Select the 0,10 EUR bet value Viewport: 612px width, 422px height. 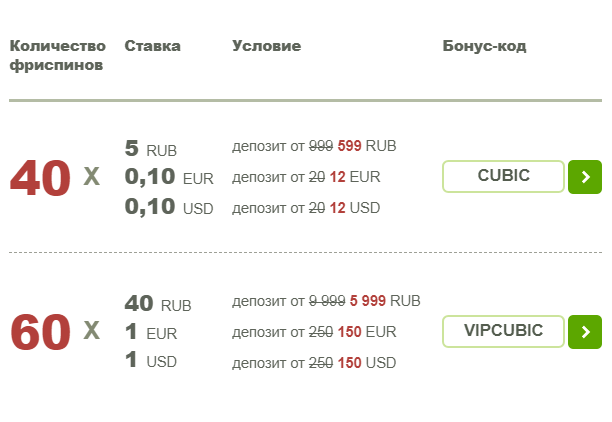(x=169, y=178)
